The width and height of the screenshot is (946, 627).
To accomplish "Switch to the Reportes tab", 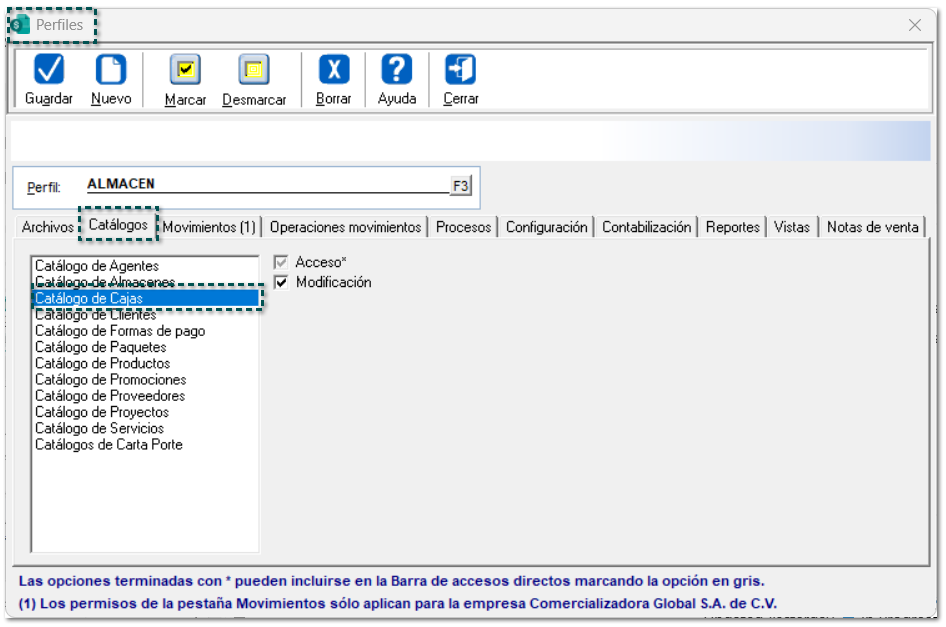I will [732, 227].
